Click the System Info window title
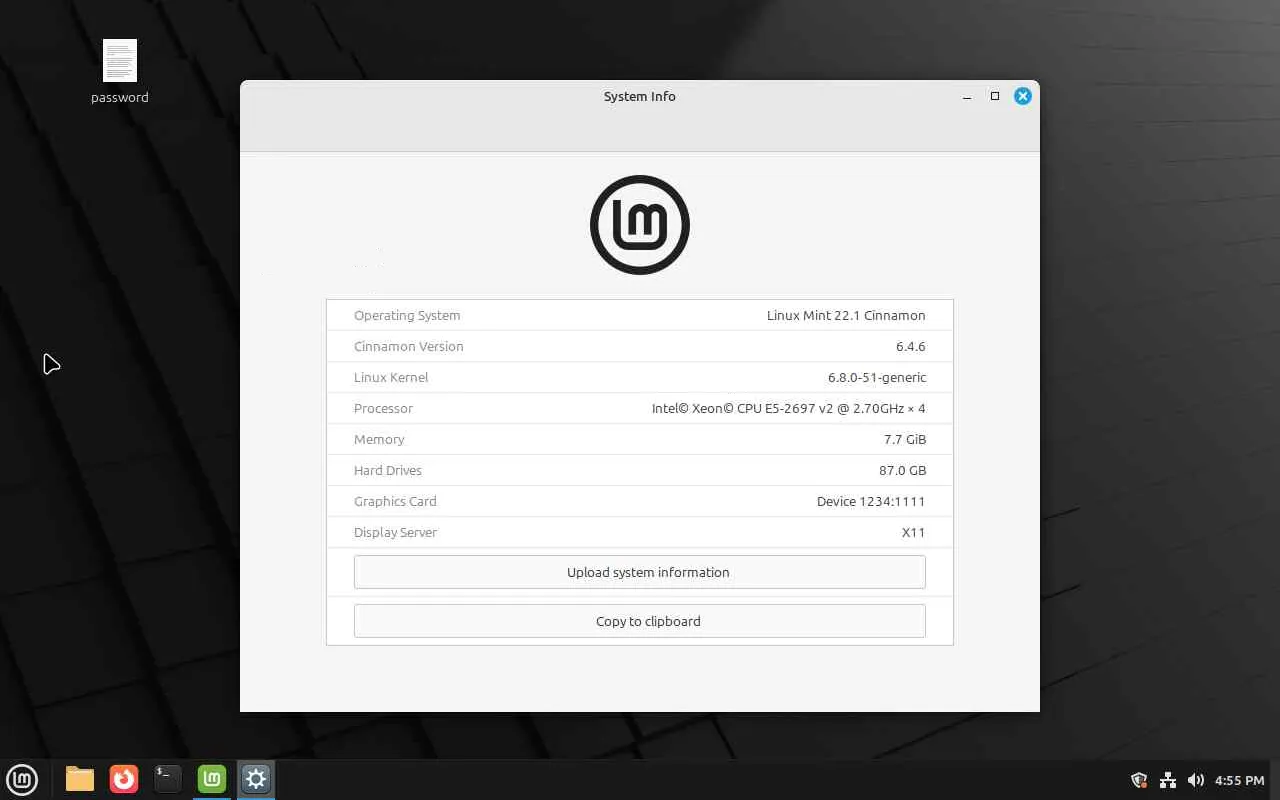The image size is (1280, 800). click(x=640, y=96)
